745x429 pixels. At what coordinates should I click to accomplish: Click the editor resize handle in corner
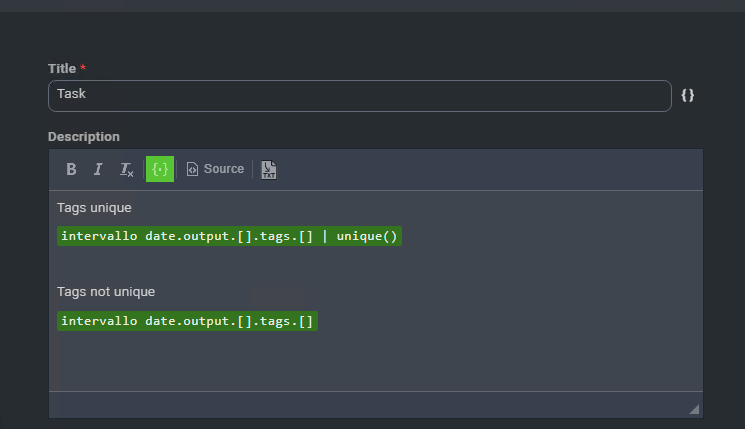point(694,409)
